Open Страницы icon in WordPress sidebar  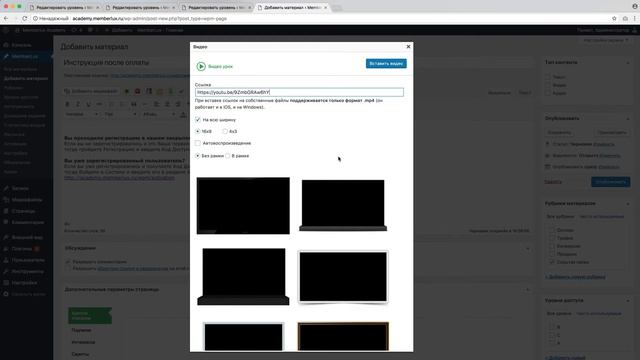tap(6, 211)
